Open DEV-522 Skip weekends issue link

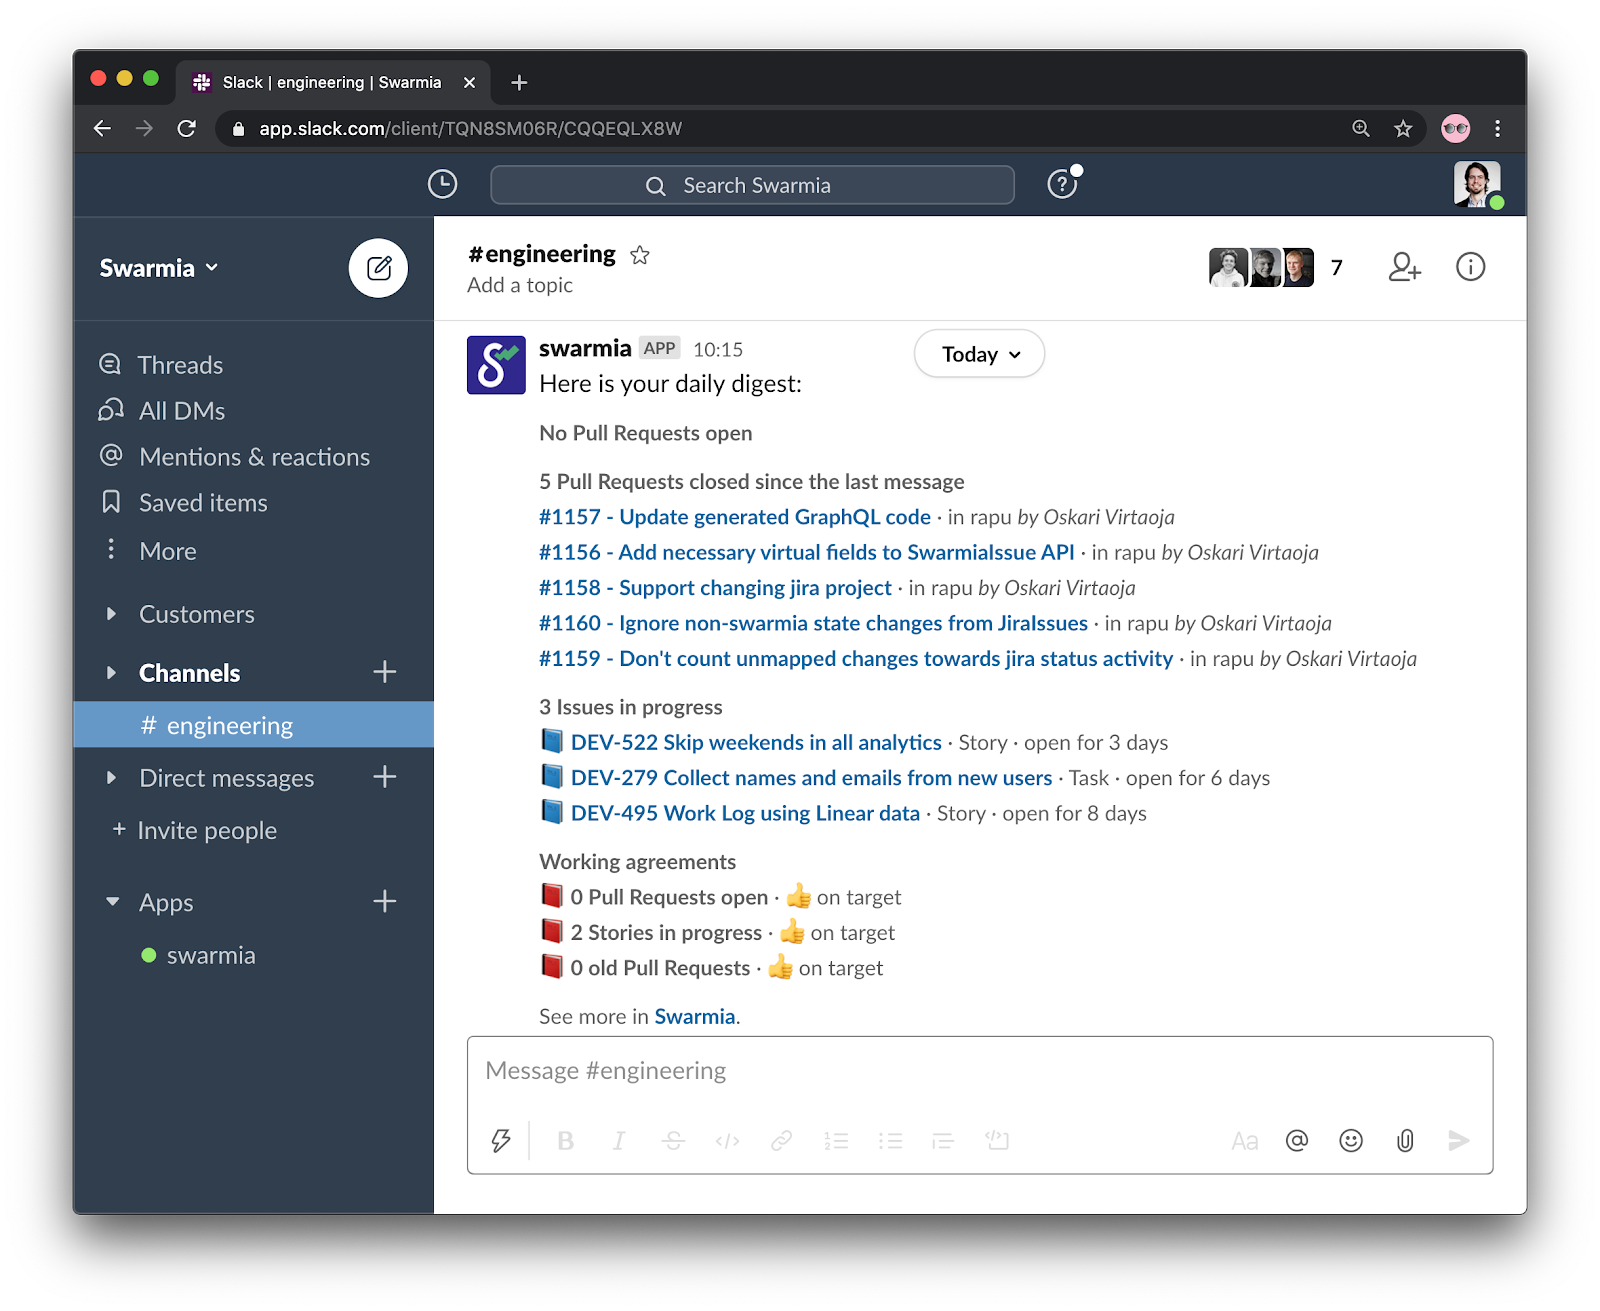pos(755,742)
